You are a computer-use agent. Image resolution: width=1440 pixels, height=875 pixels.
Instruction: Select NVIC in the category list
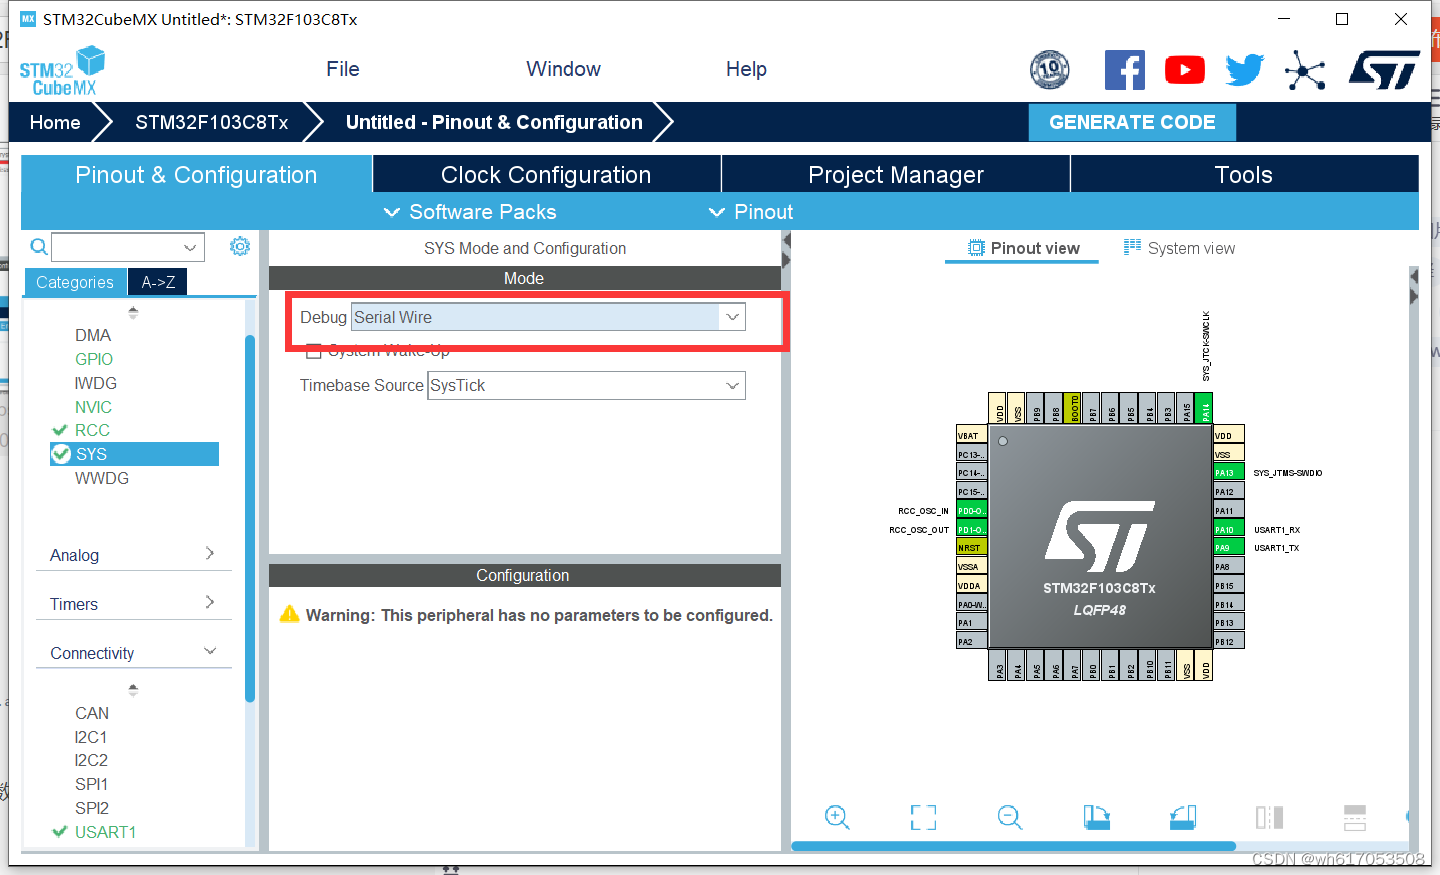click(93, 407)
